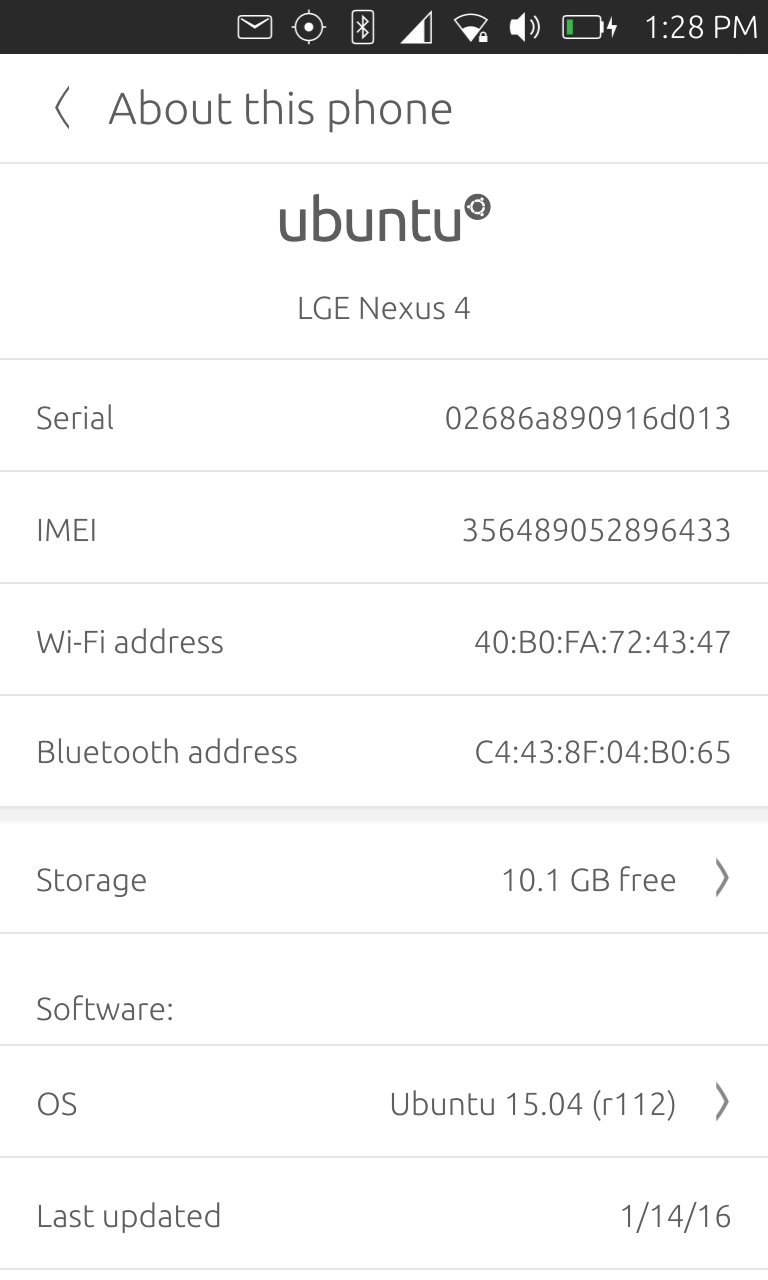Tap the mail envelope status icon

[254, 27]
